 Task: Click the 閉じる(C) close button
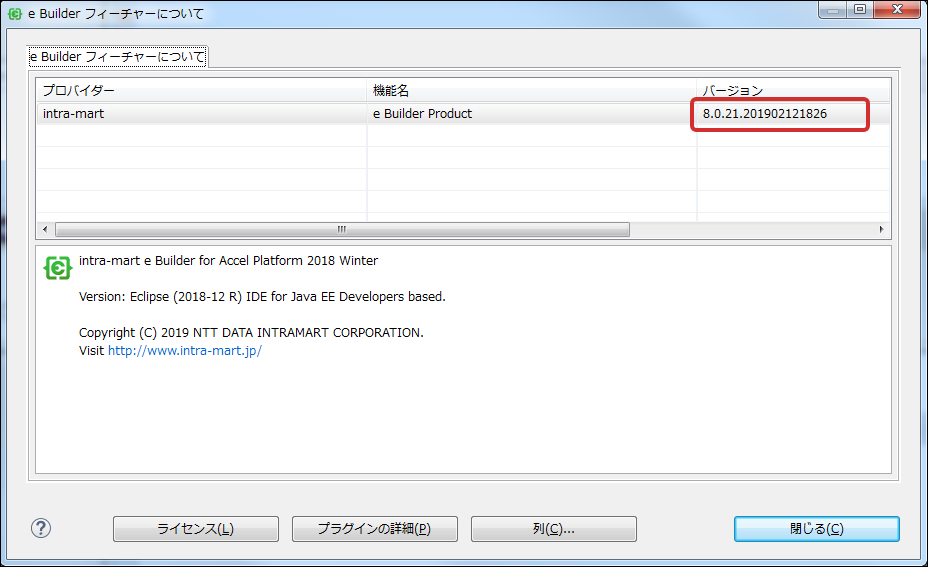coord(817,529)
